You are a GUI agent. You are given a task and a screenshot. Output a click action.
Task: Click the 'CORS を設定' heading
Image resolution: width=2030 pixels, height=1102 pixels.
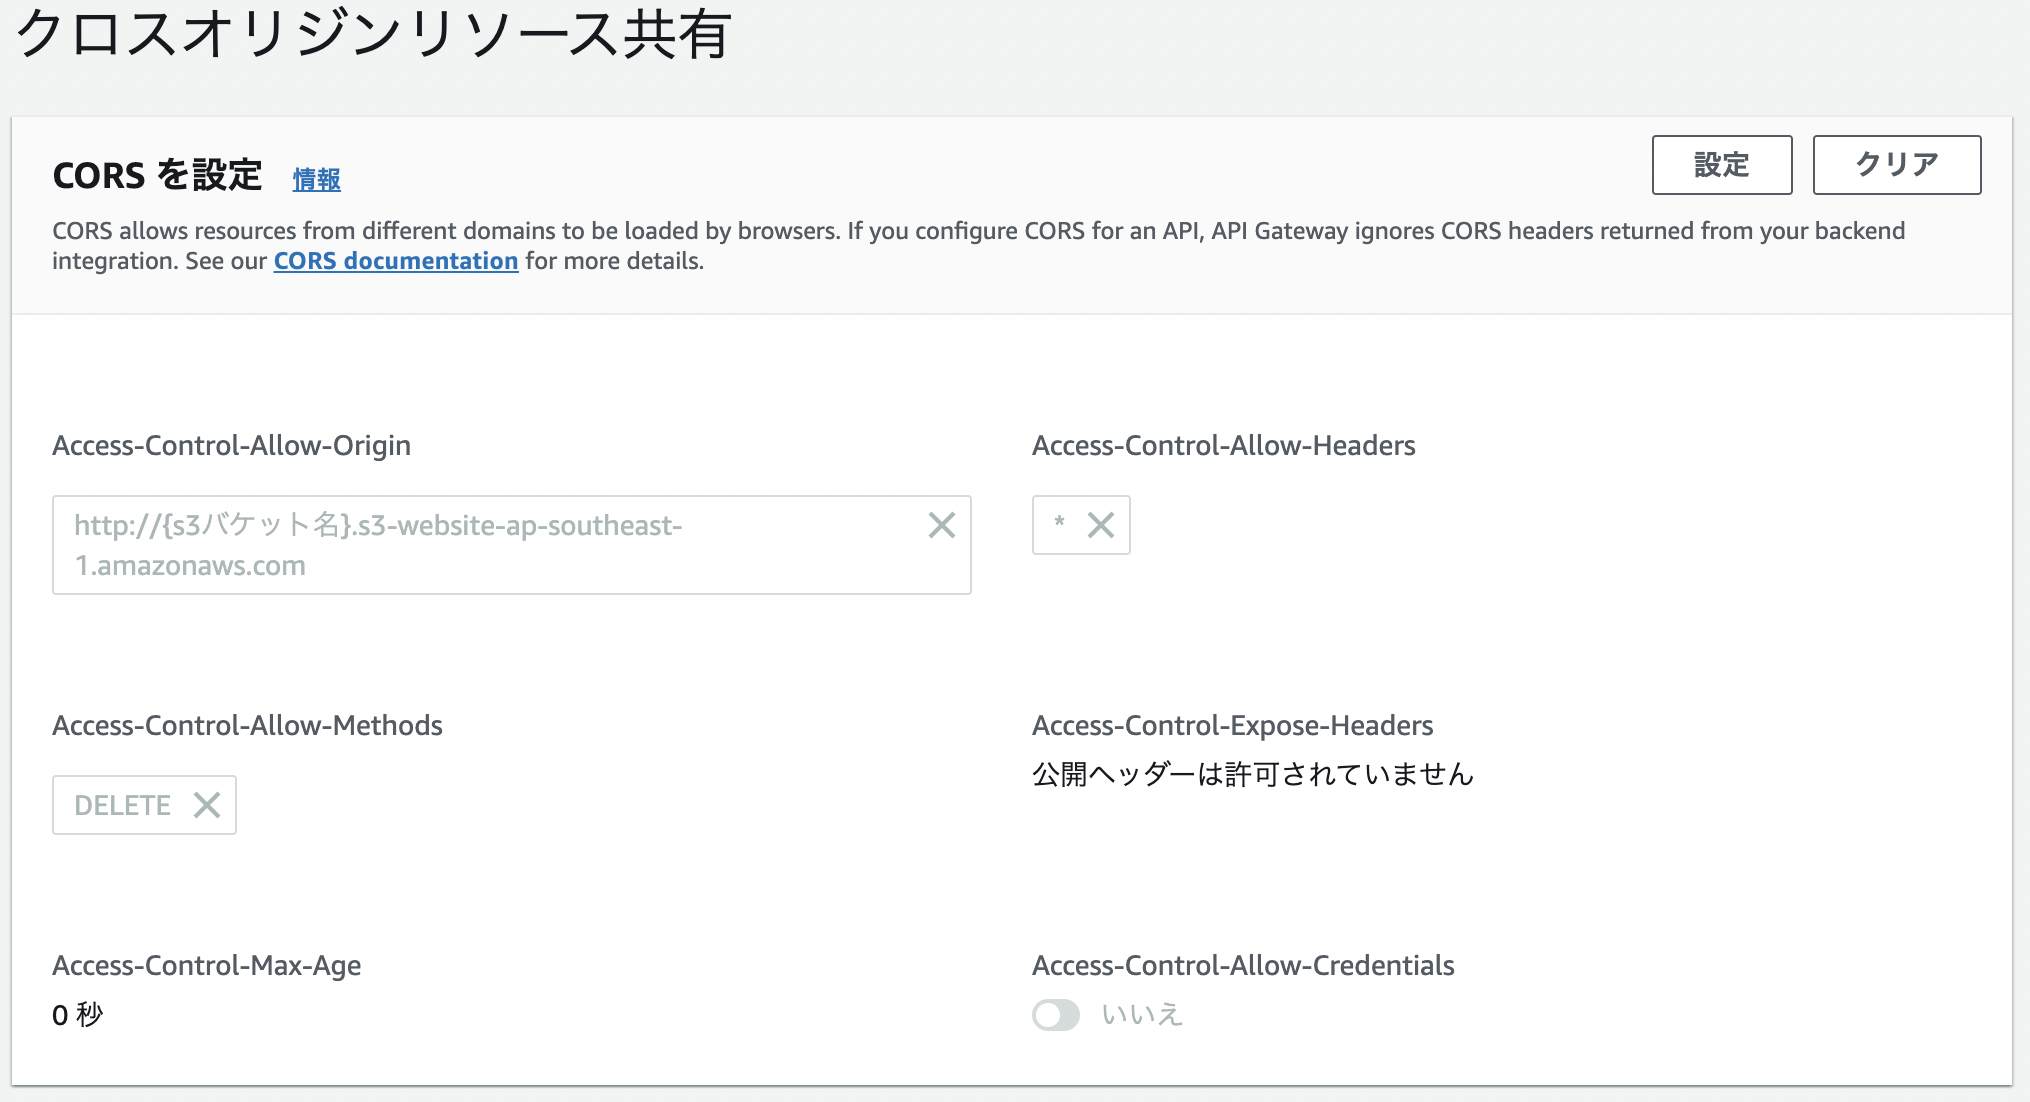[x=157, y=176]
